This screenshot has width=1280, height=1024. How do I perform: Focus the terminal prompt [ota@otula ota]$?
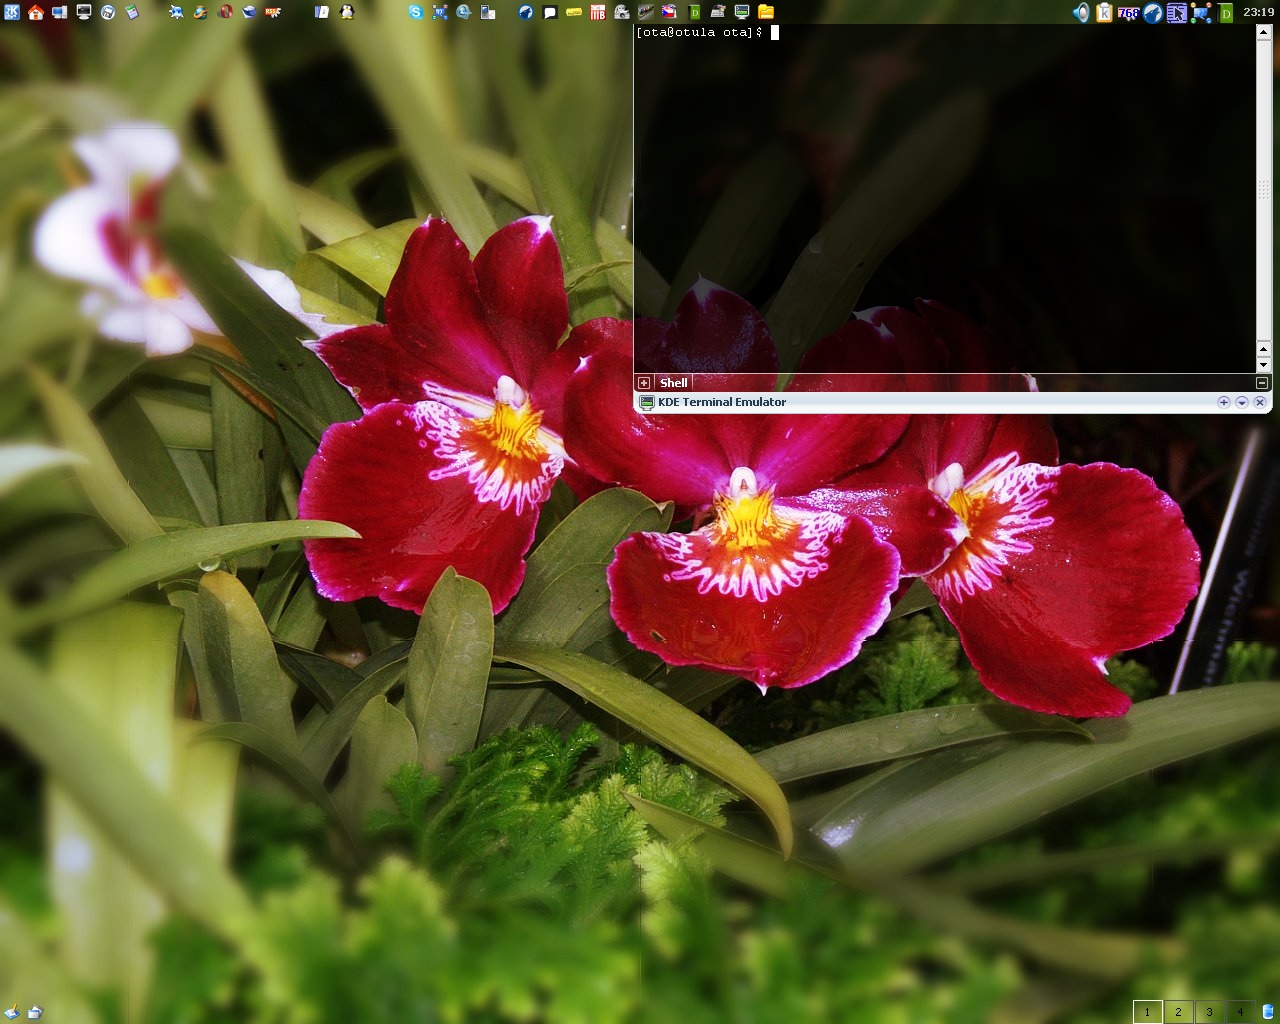pos(700,32)
